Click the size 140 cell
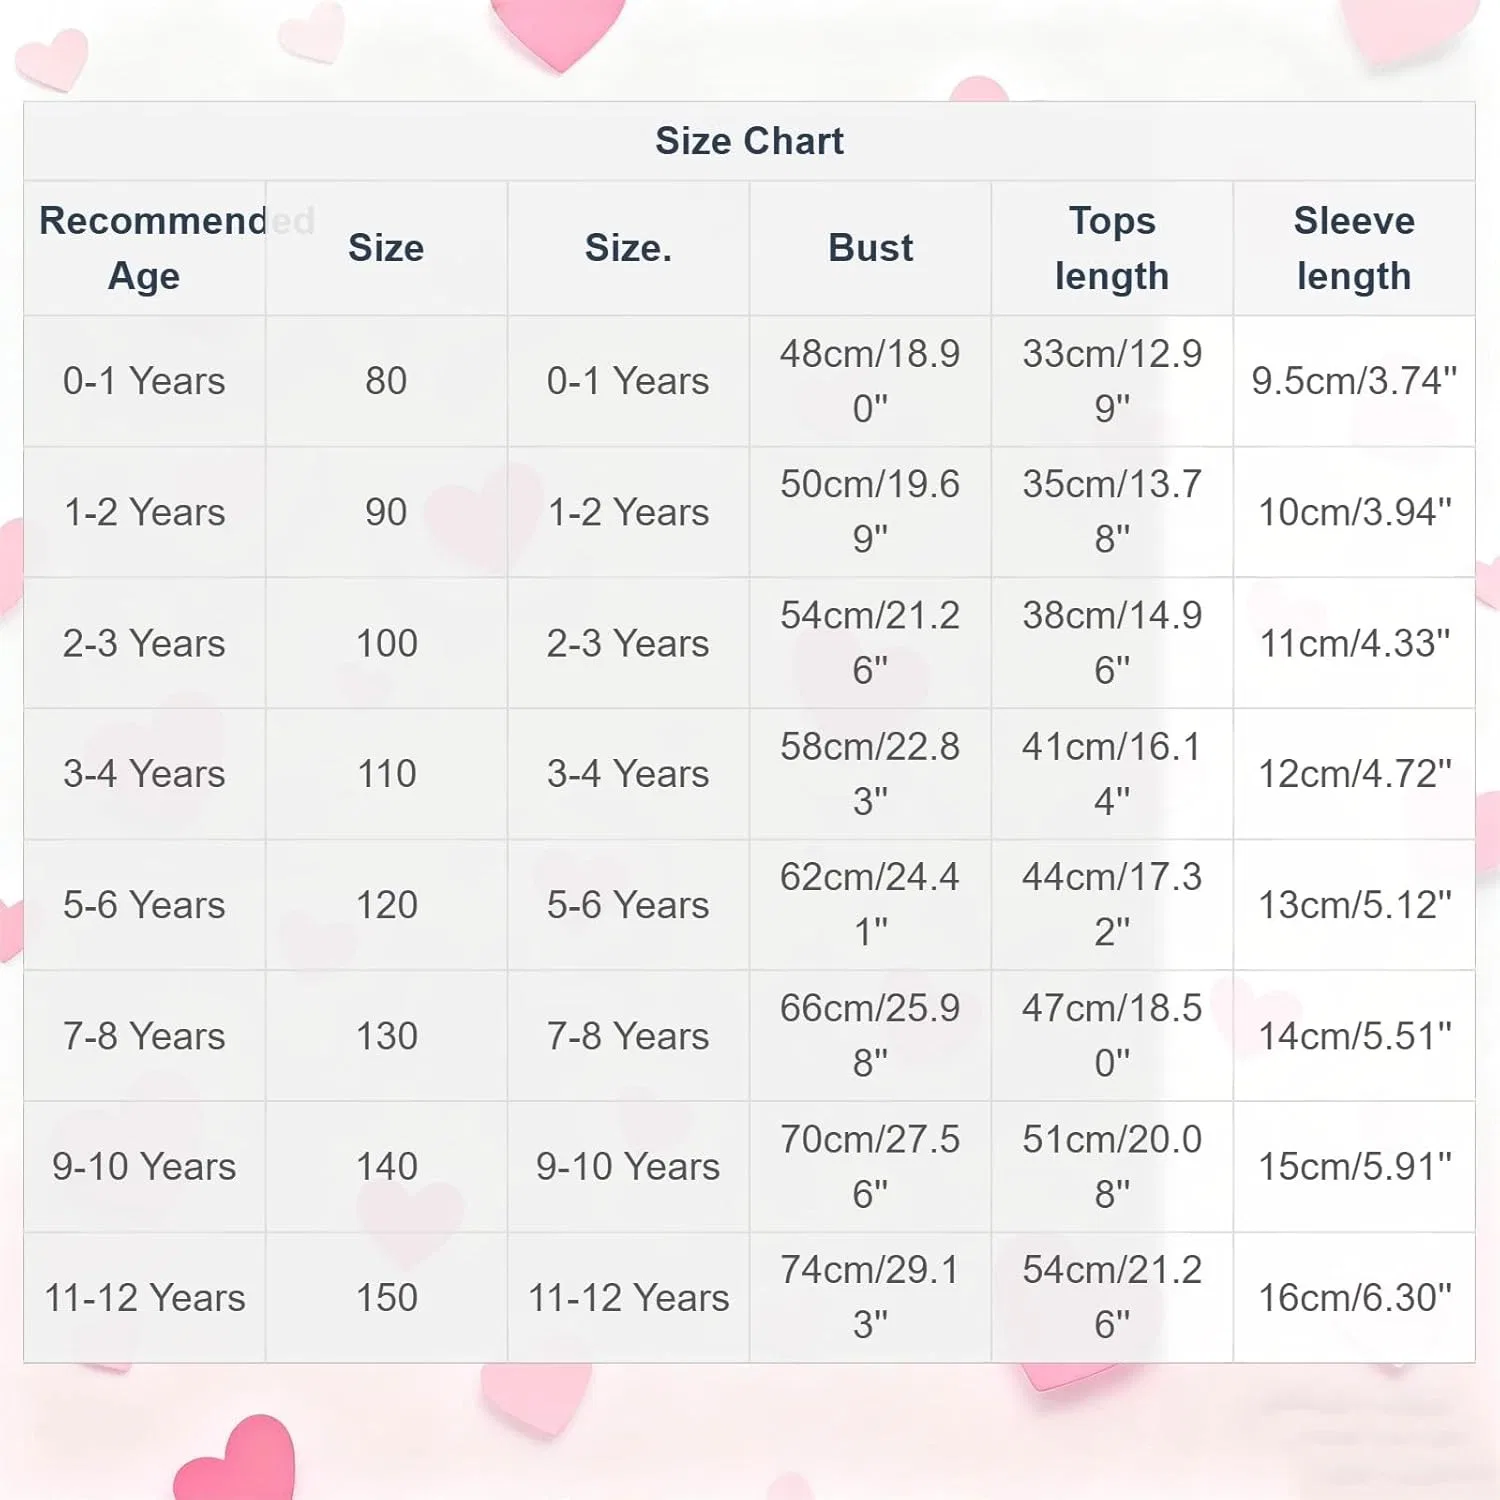This screenshot has width=1500, height=1500. (386, 1167)
